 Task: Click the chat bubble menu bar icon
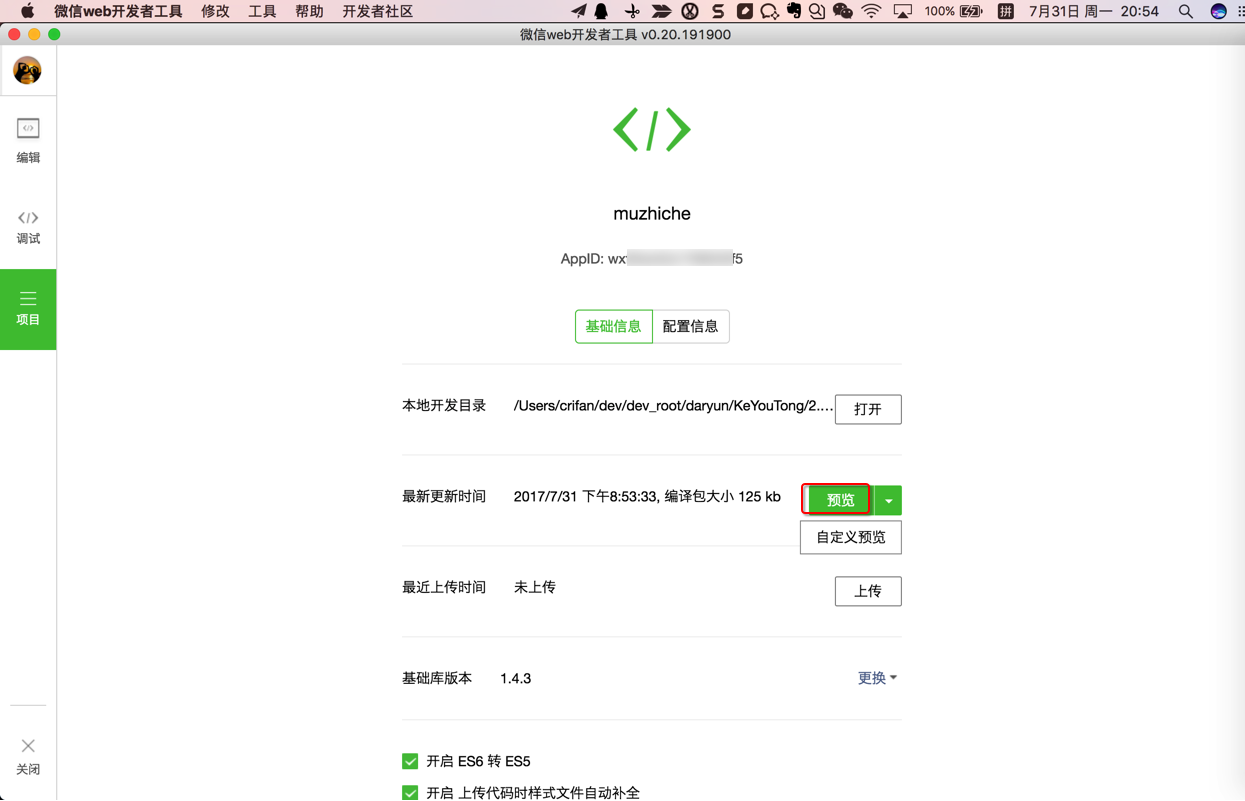(x=769, y=11)
